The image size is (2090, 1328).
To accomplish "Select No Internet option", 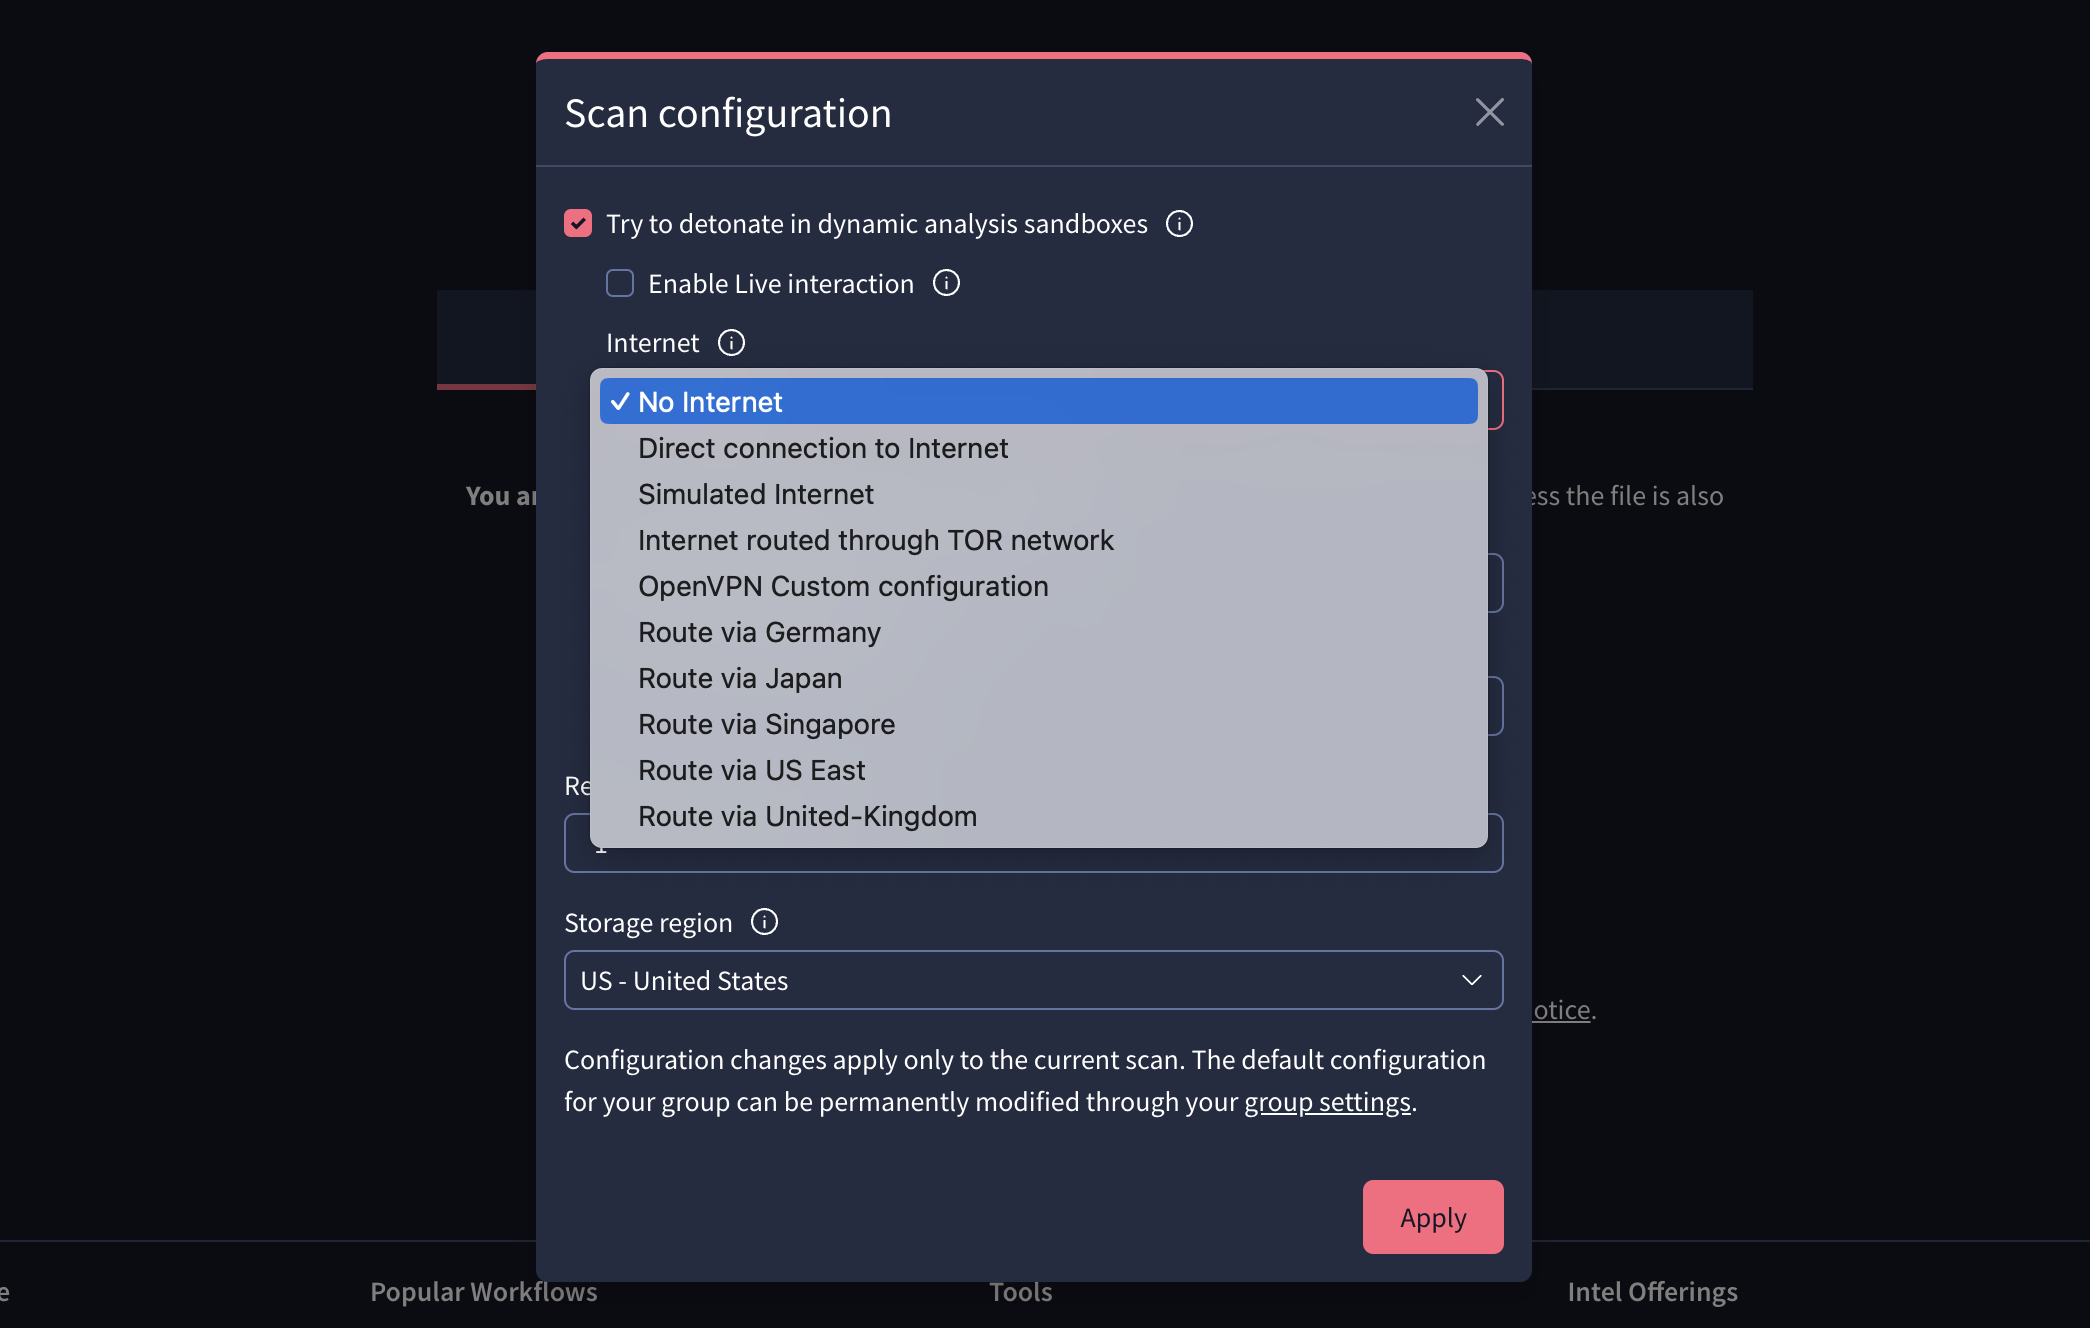I will 710,402.
